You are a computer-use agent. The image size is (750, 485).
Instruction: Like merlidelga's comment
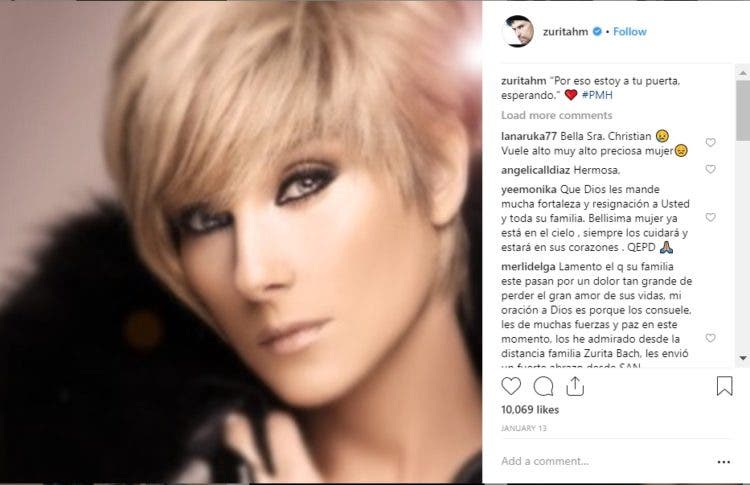[710, 338]
